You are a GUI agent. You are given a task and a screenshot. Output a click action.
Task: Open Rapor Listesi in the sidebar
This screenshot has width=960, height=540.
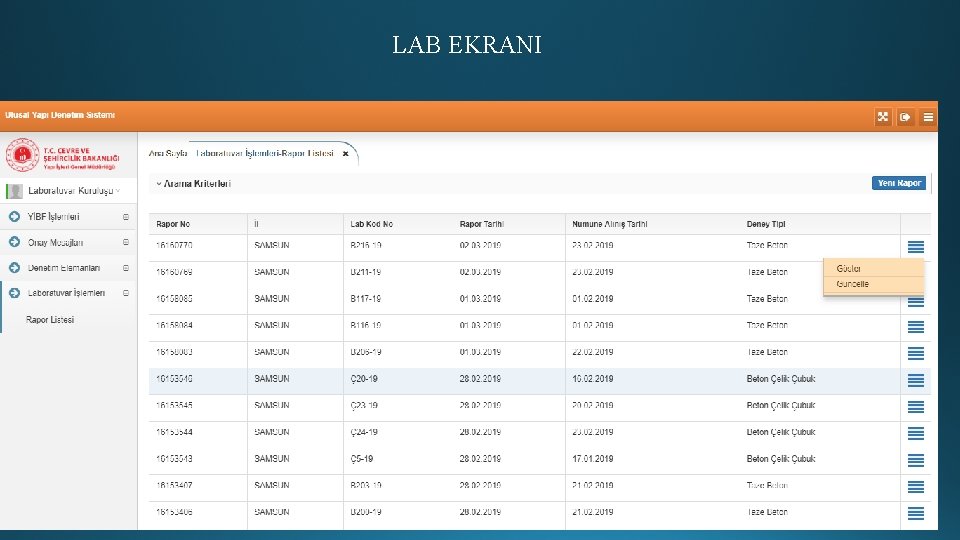click(x=50, y=320)
